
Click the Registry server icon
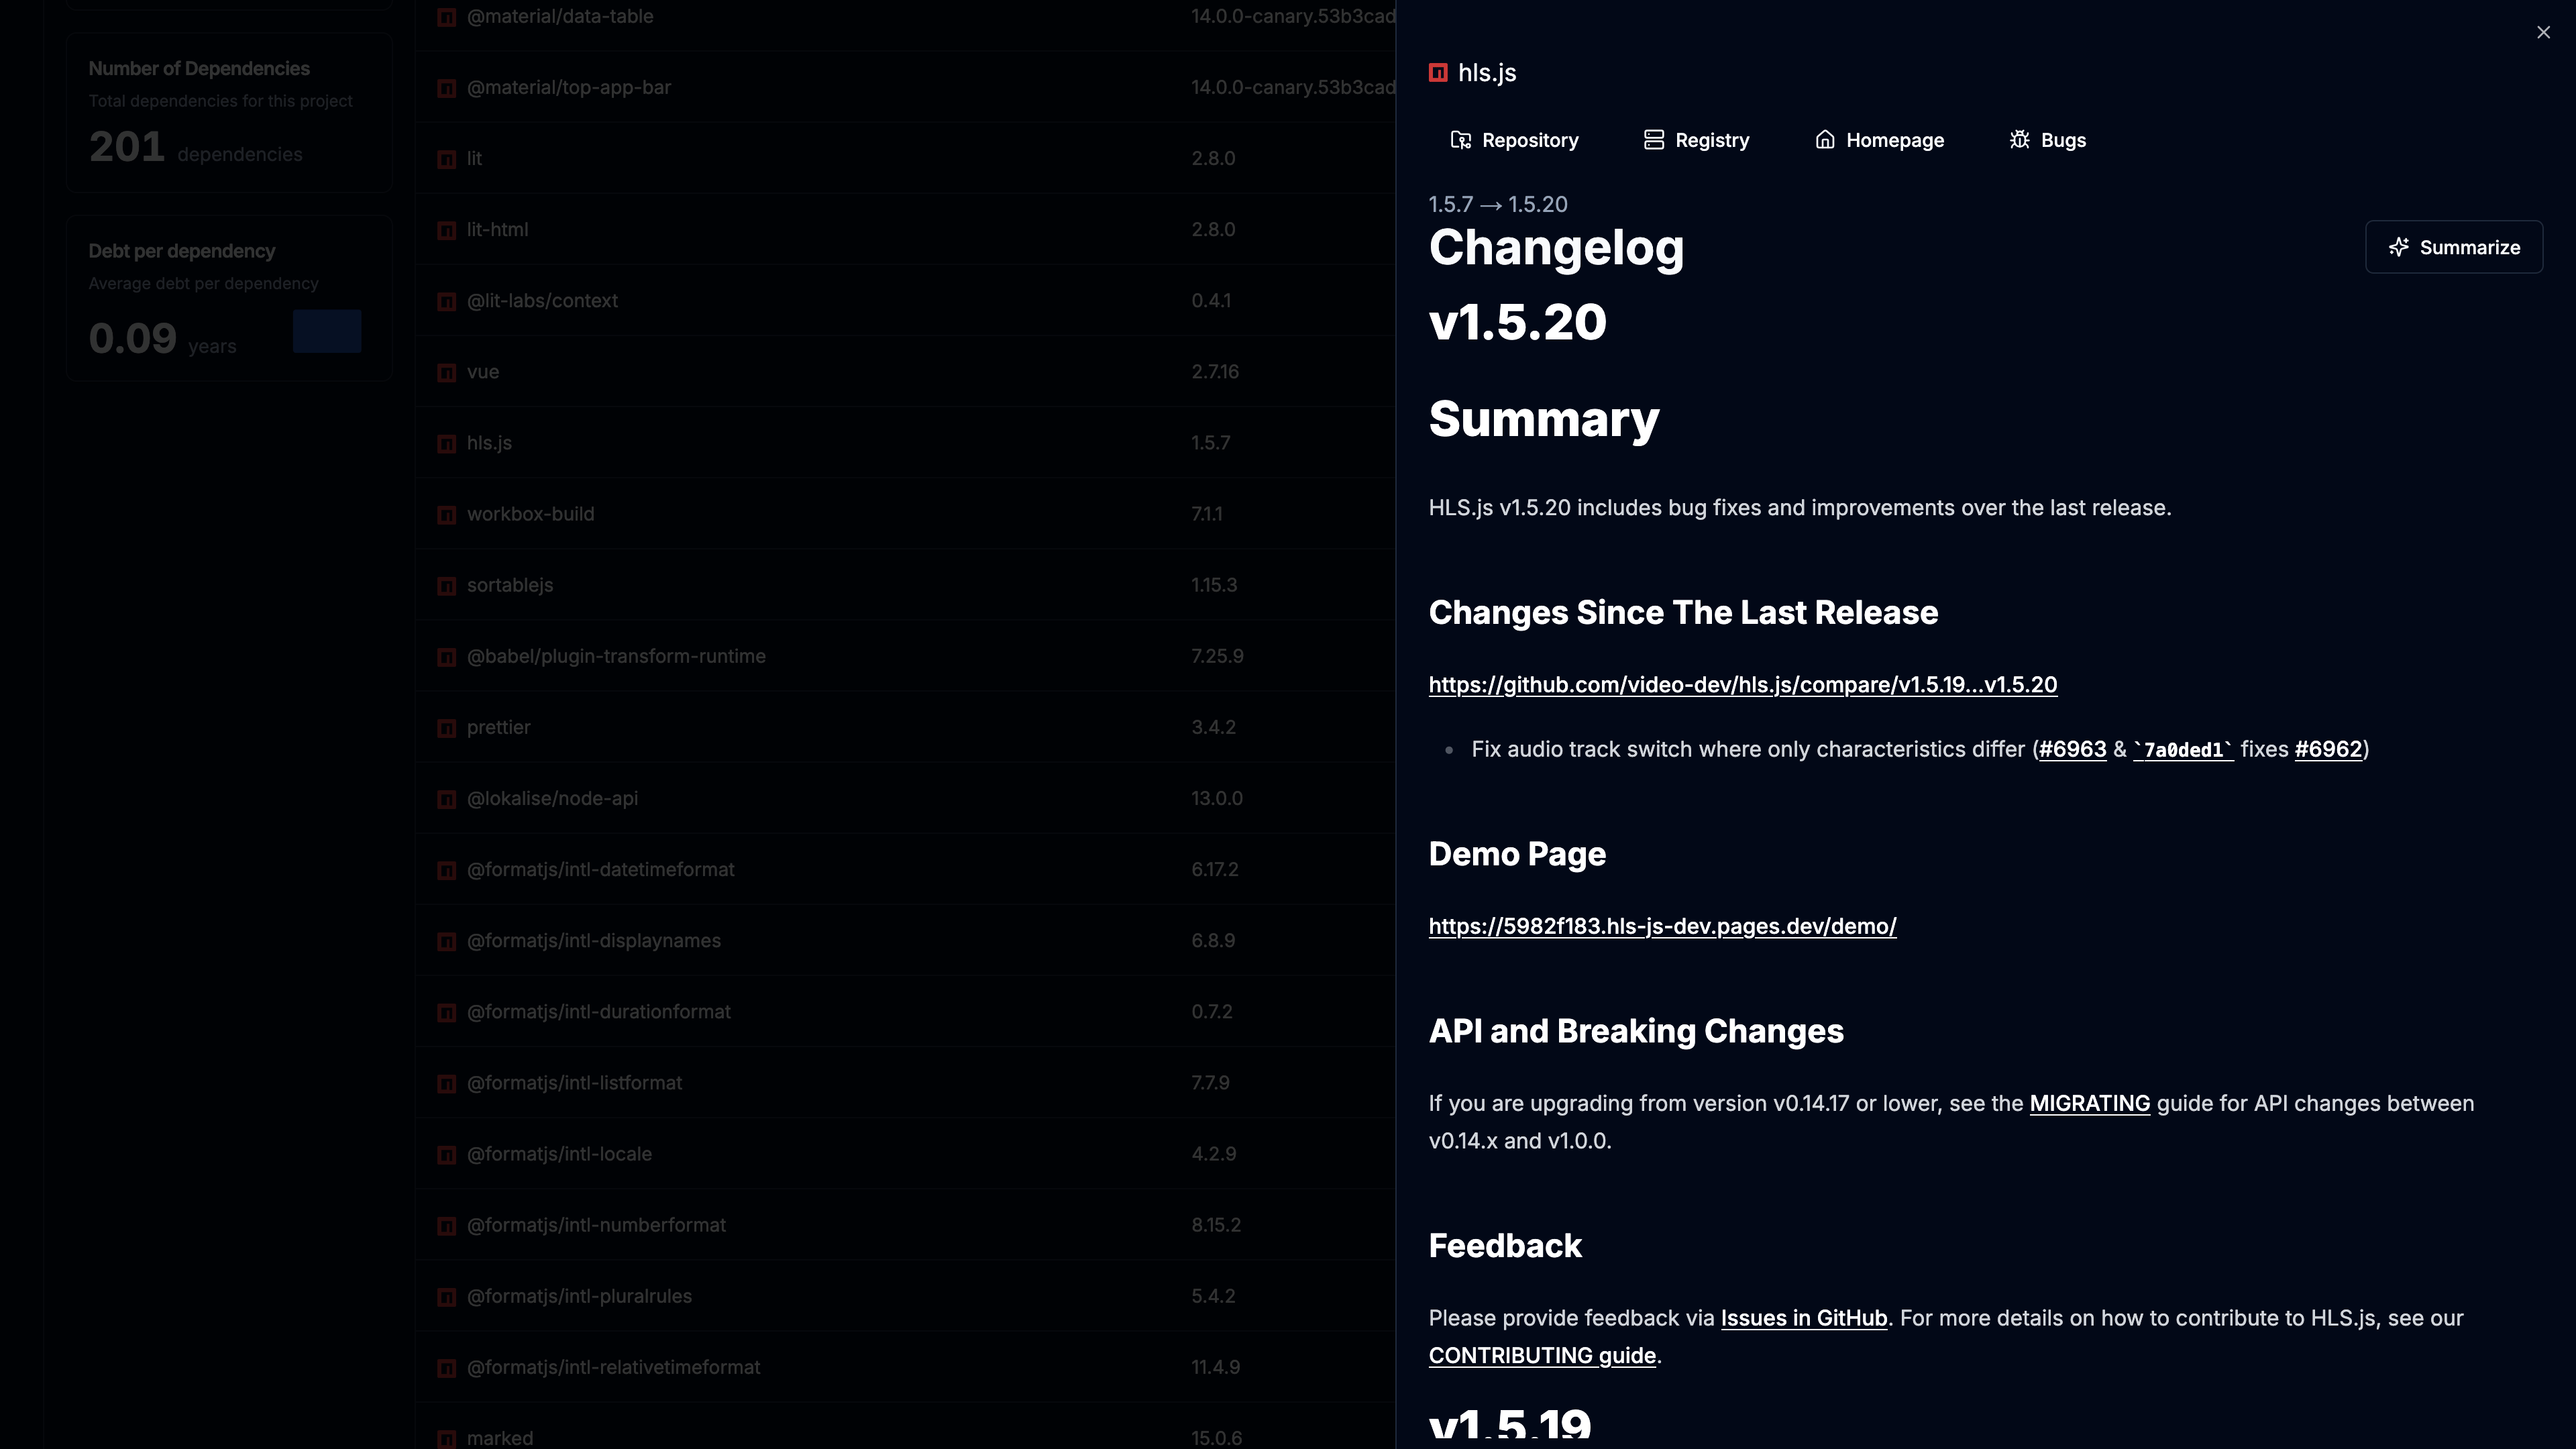1654,140
